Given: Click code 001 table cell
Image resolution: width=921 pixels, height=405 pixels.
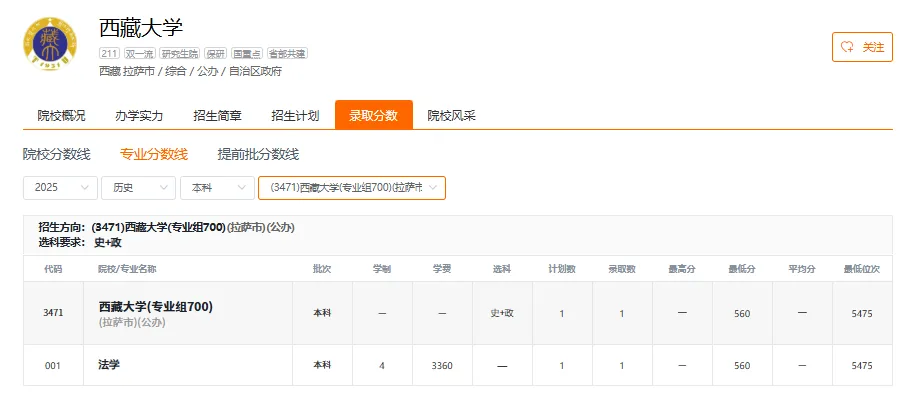Looking at the screenshot, I should pos(53,366).
